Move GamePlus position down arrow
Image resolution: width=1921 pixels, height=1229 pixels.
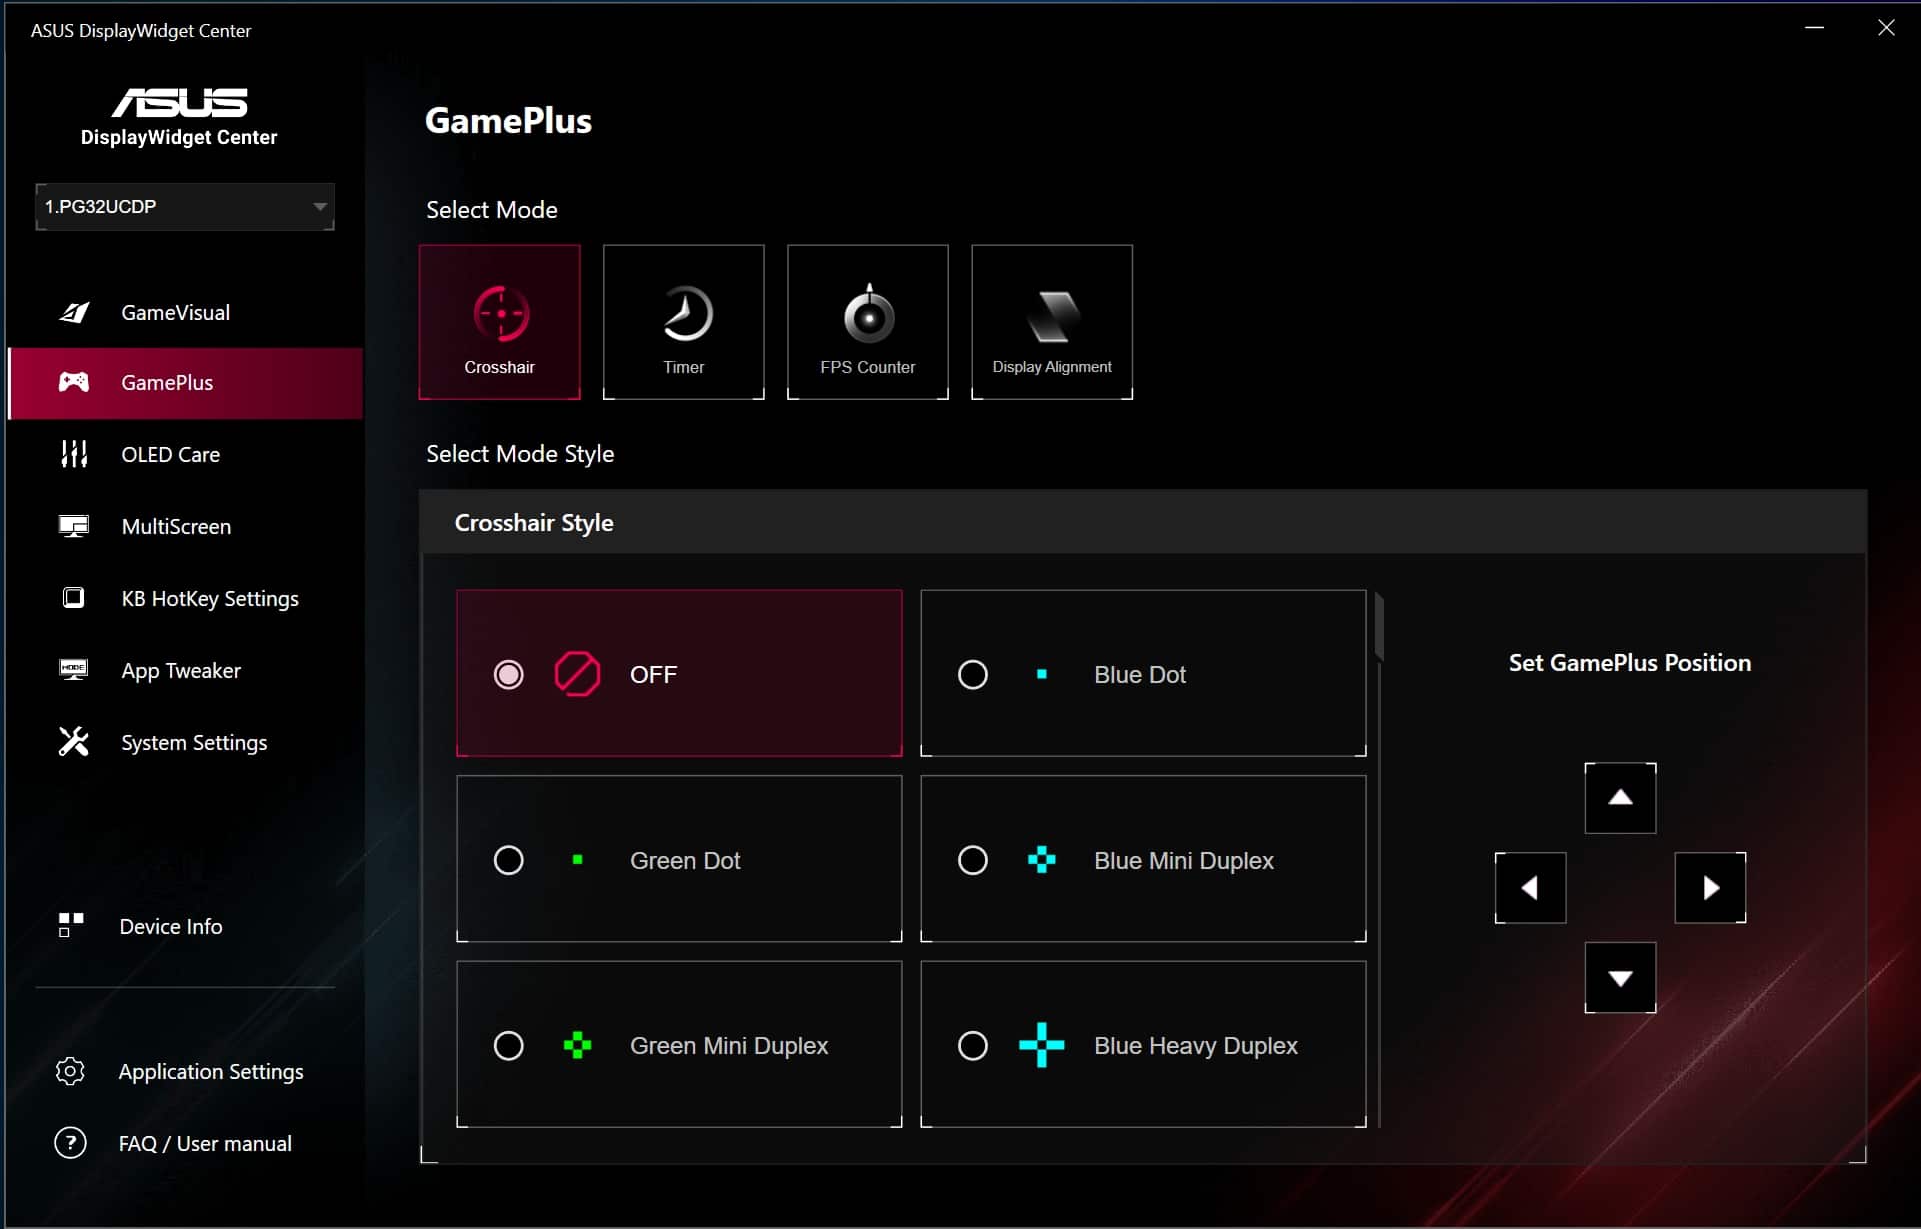1620,978
